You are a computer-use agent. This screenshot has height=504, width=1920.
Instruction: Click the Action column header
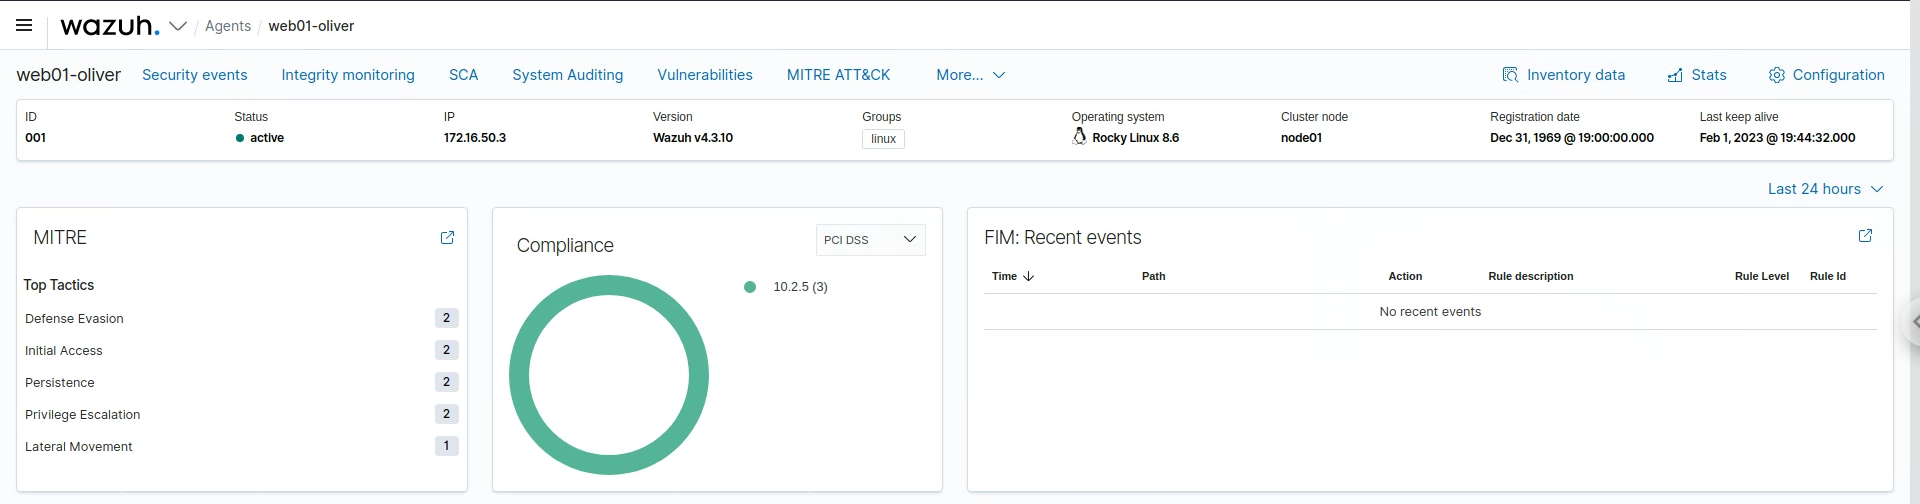pyautogui.click(x=1405, y=276)
